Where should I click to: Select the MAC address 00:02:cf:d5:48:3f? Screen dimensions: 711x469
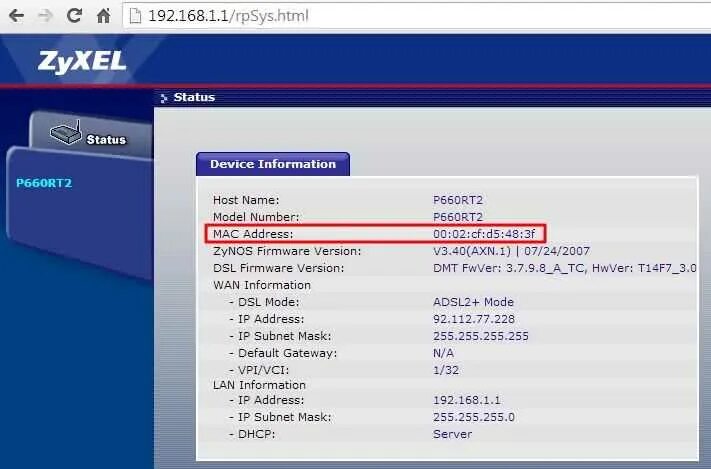[x=484, y=234]
